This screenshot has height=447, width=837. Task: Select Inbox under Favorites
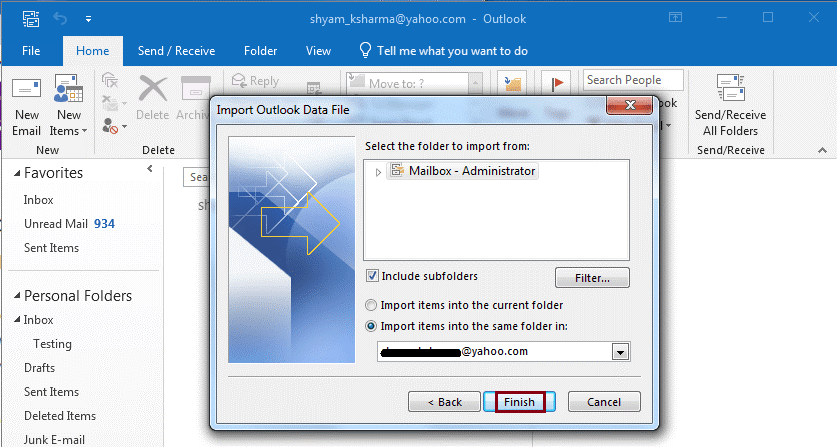click(x=38, y=200)
